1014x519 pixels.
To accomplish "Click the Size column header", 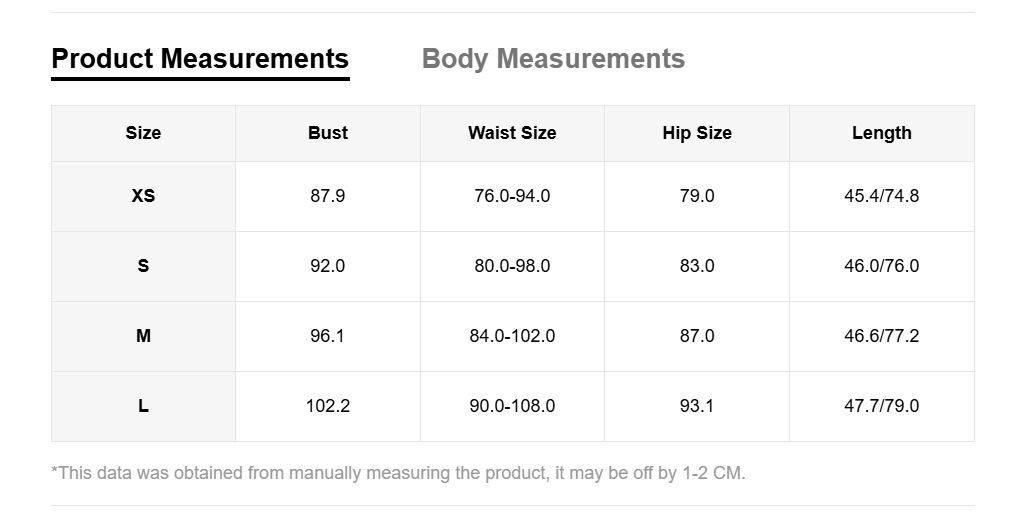I will coord(143,133).
